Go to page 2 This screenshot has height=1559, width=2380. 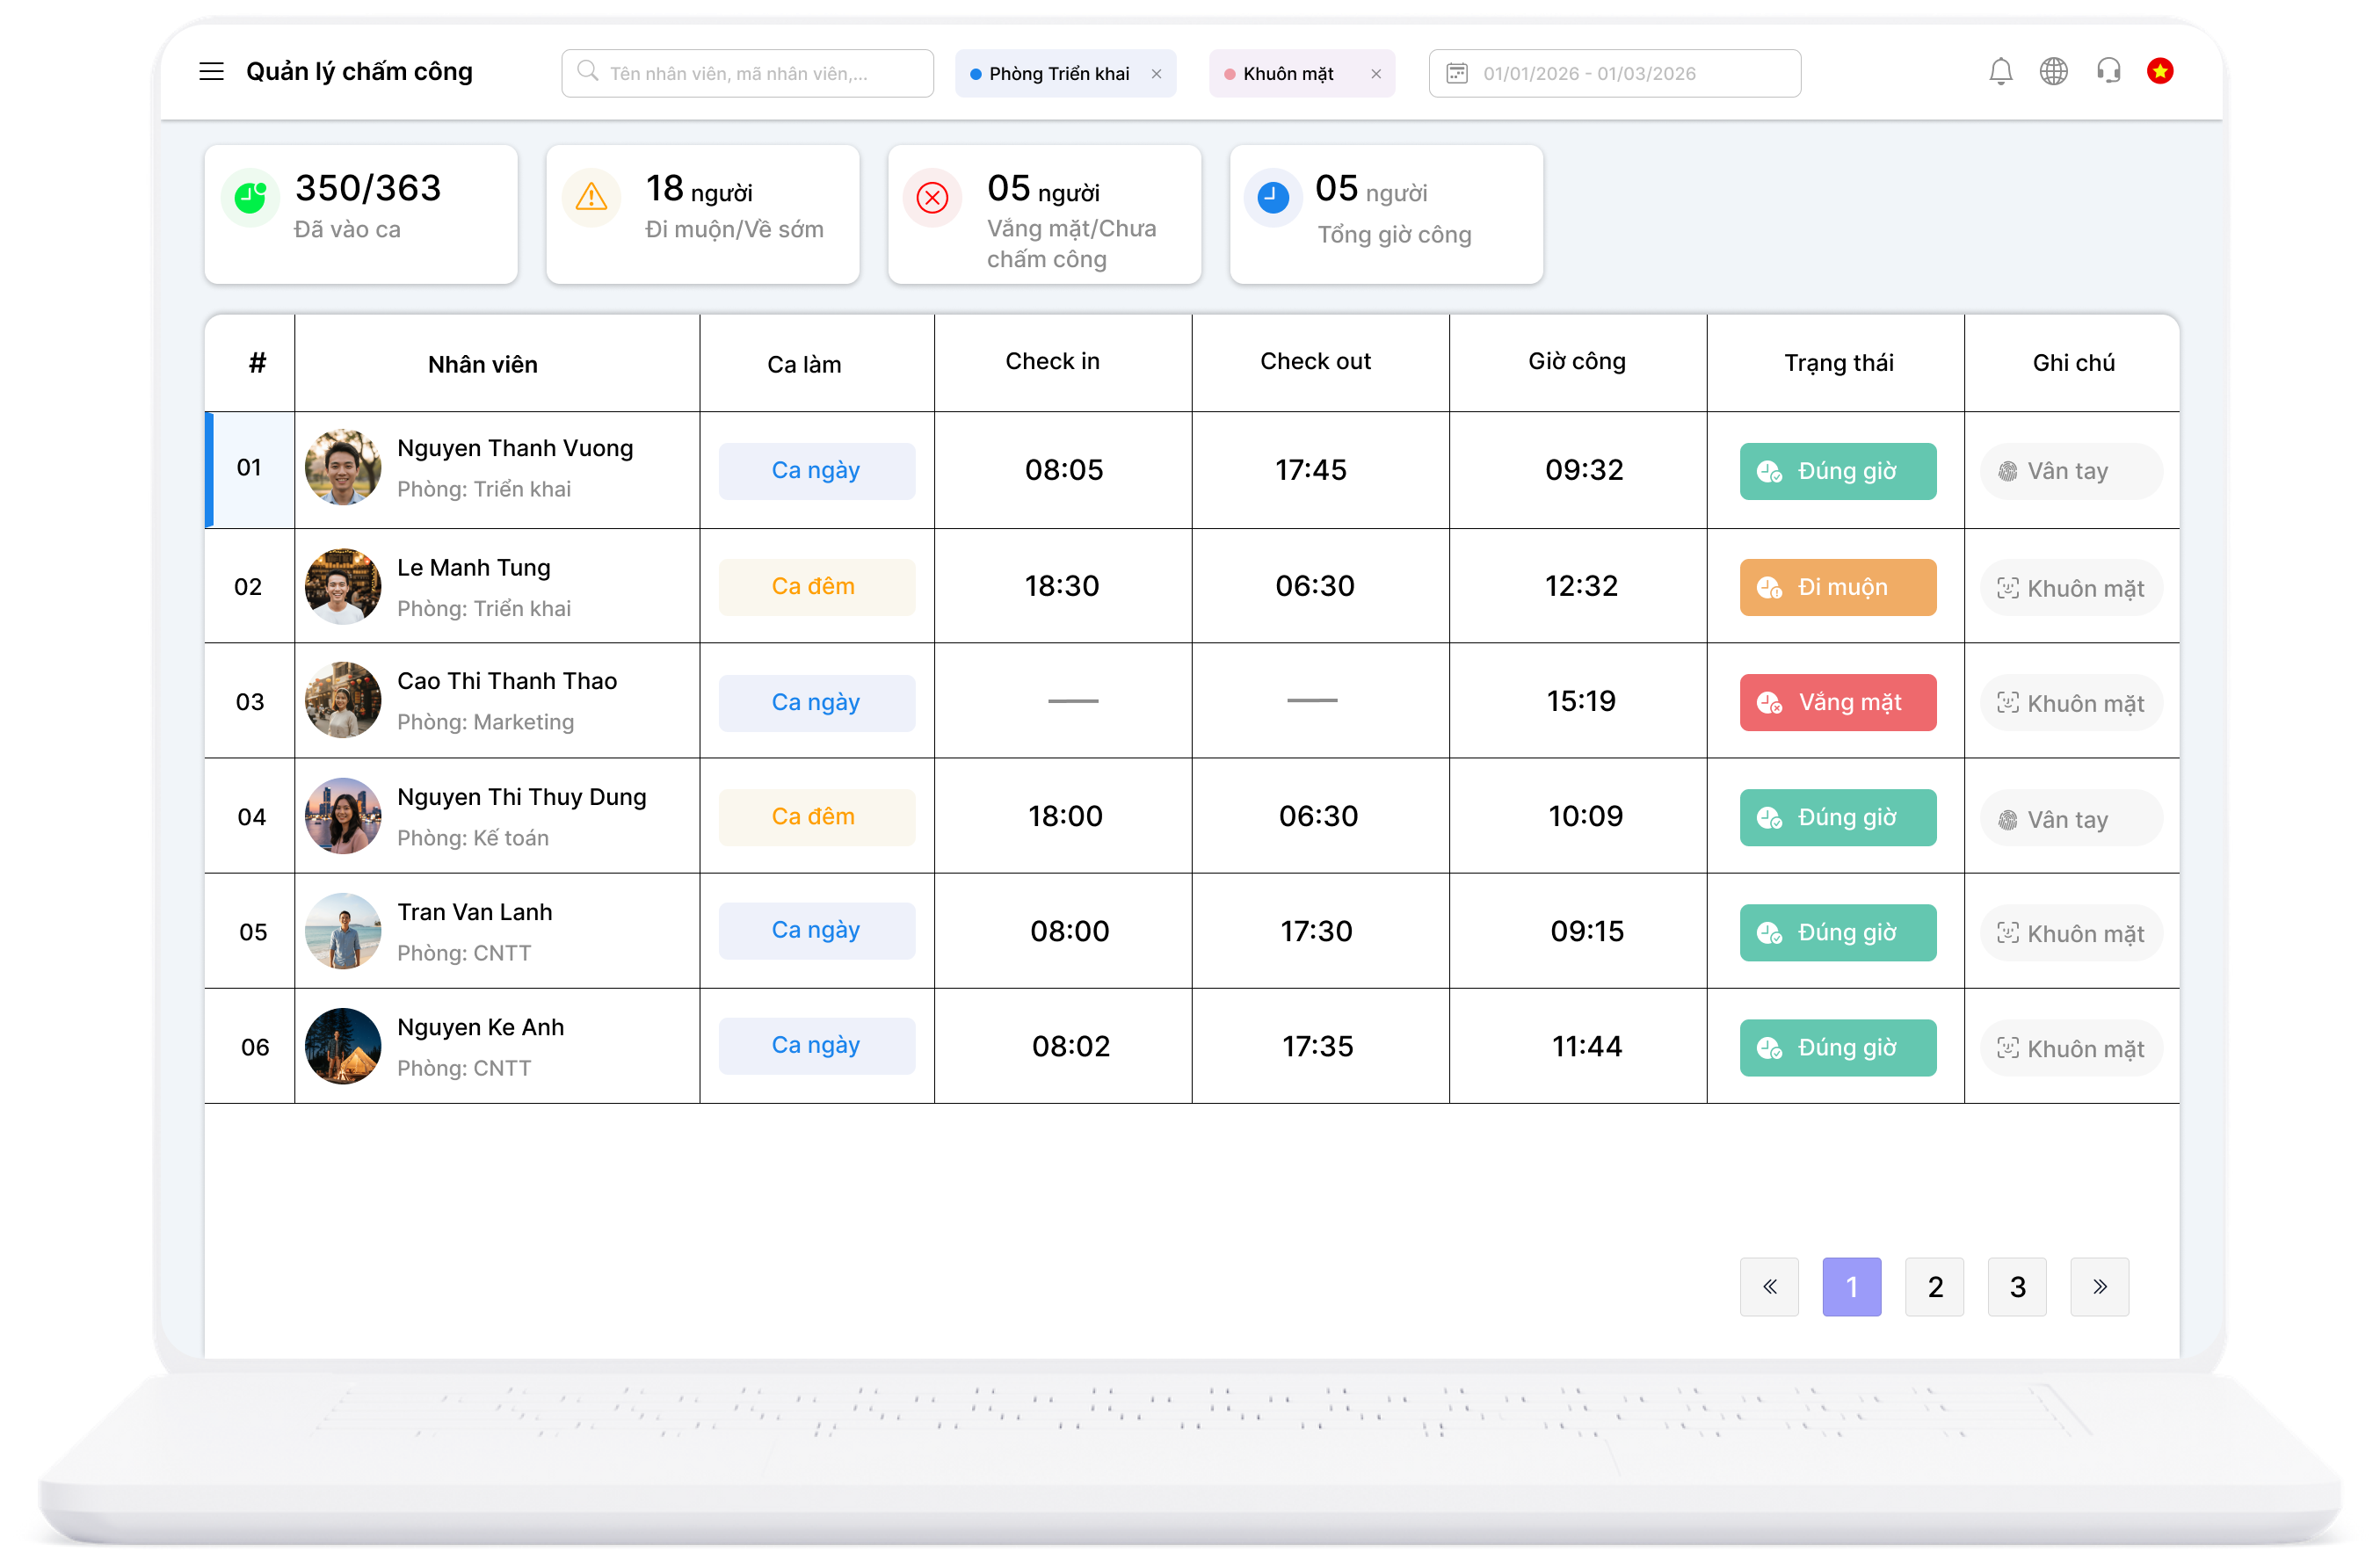point(1934,1287)
